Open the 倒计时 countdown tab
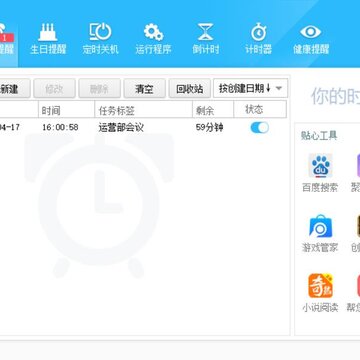Viewport: 360px width, 360px height. pyautogui.click(x=206, y=39)
